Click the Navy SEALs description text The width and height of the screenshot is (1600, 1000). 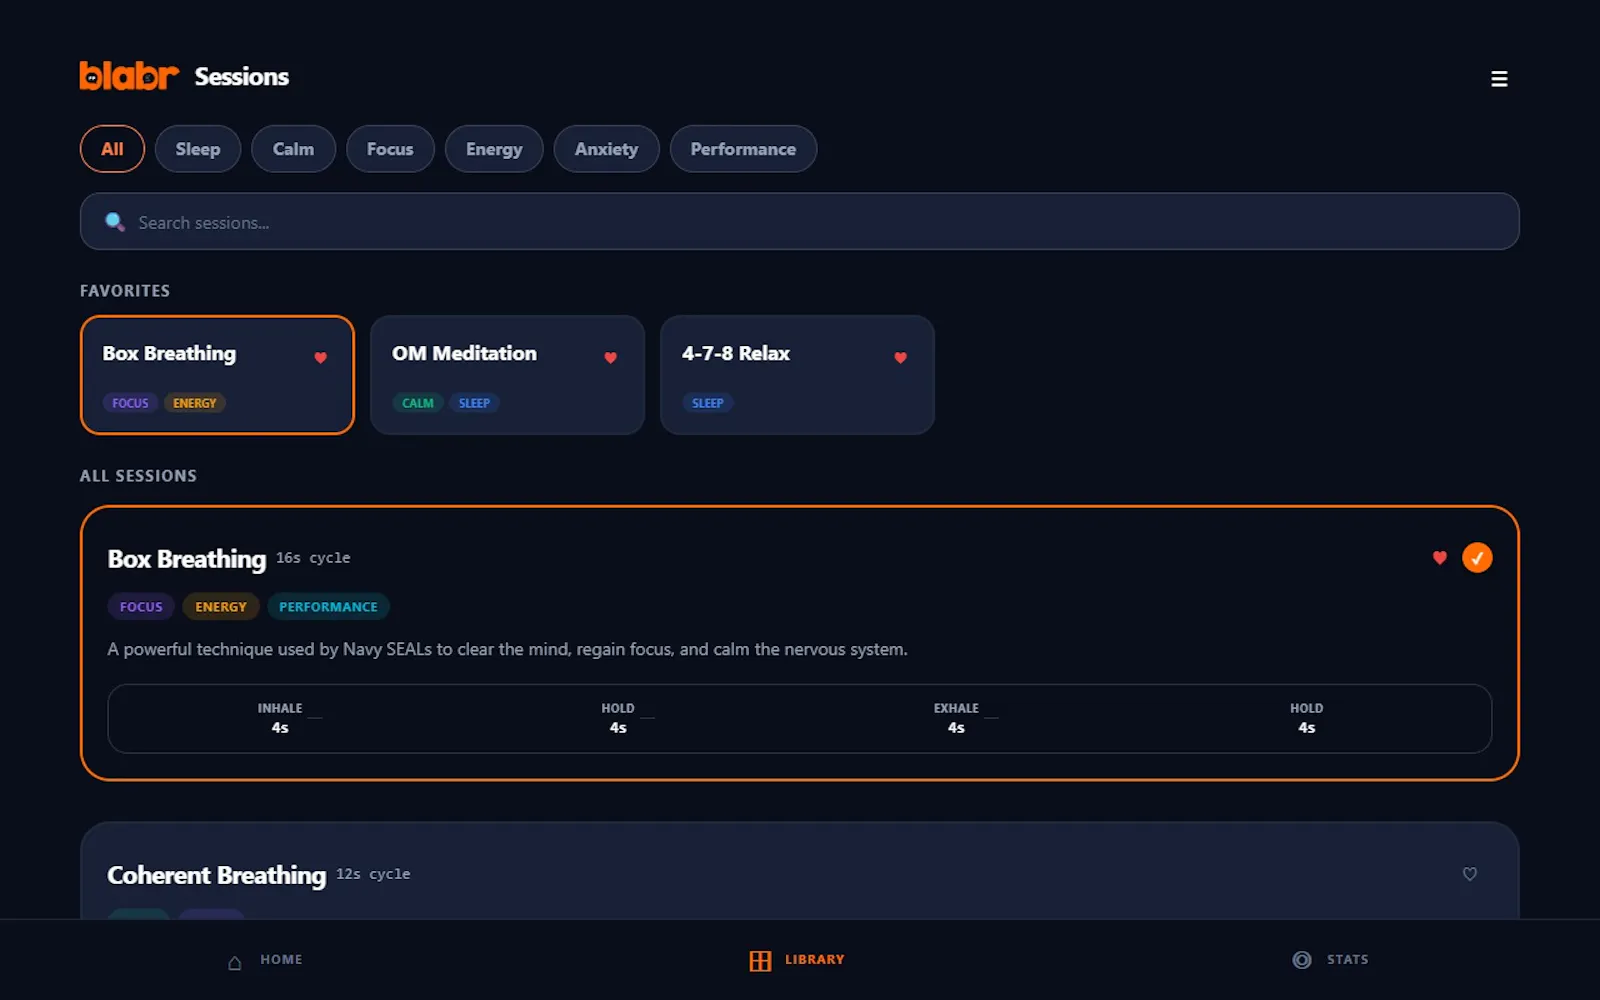tap(508, 650)
